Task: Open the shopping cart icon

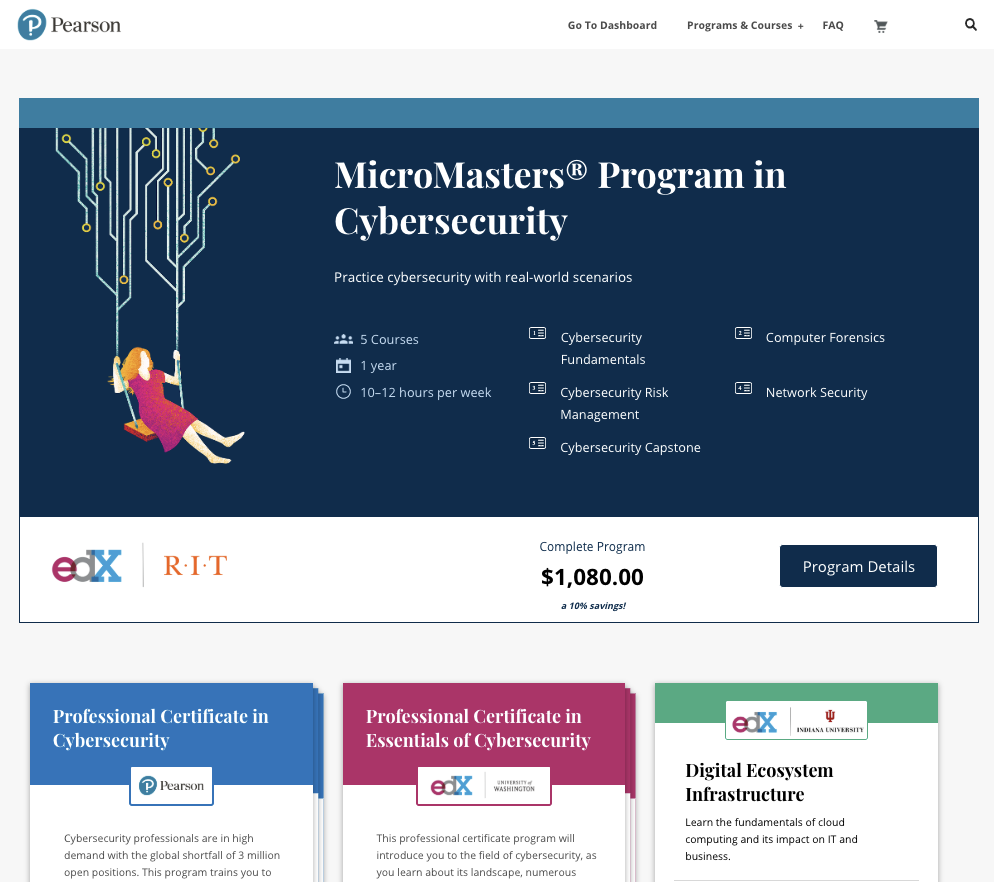Action: tap(881, 26)
